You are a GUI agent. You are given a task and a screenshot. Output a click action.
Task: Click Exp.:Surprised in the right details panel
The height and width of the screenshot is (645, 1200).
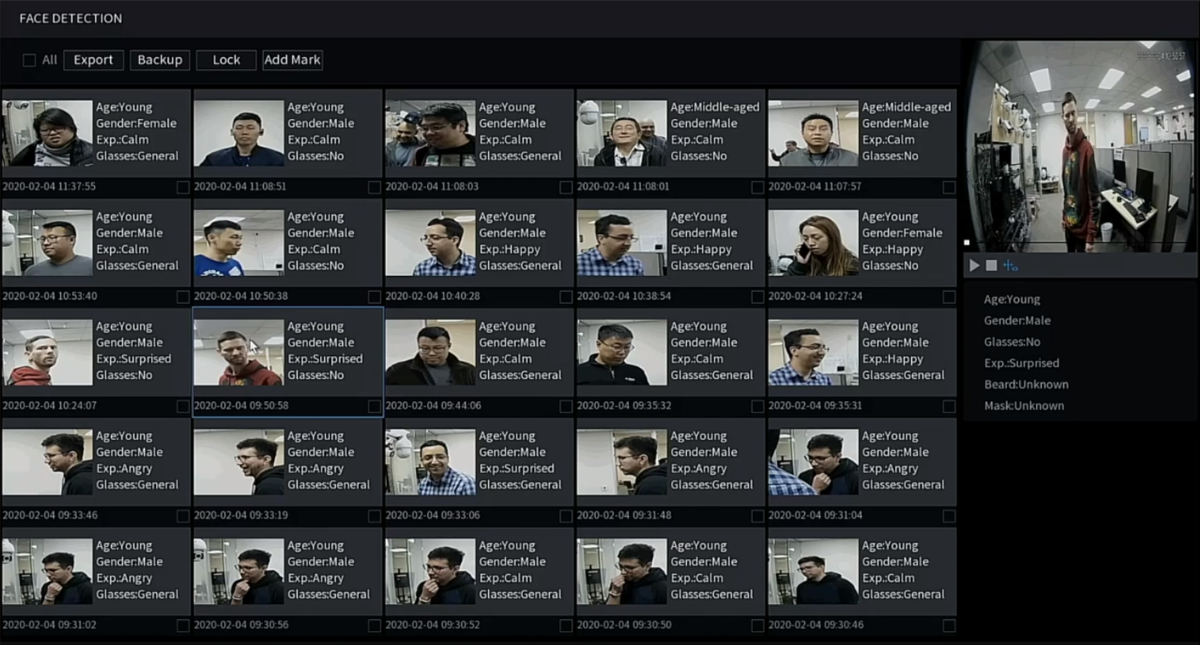point(1022,363)
